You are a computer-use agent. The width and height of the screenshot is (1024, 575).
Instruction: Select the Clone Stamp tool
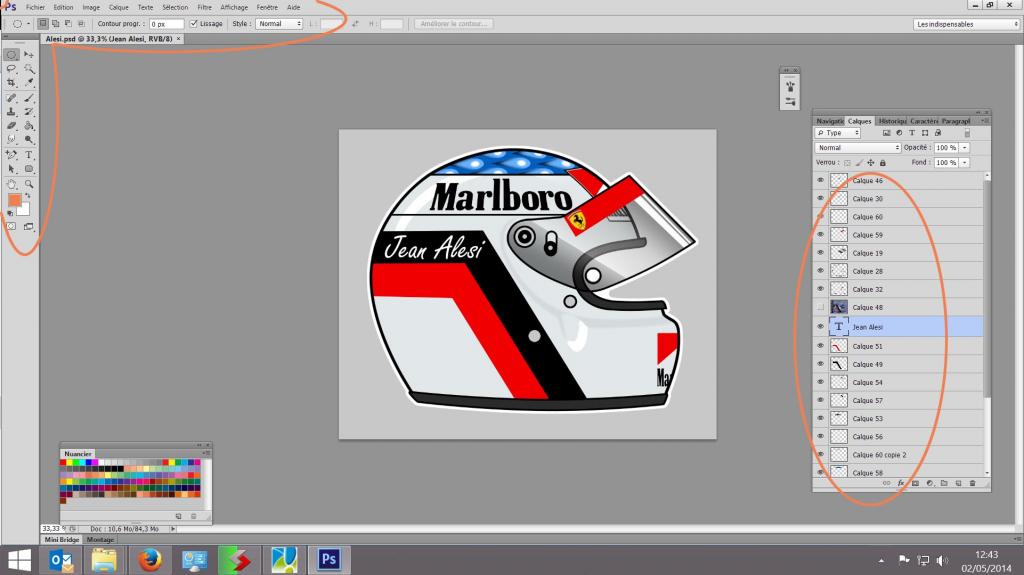pos(11,112)
